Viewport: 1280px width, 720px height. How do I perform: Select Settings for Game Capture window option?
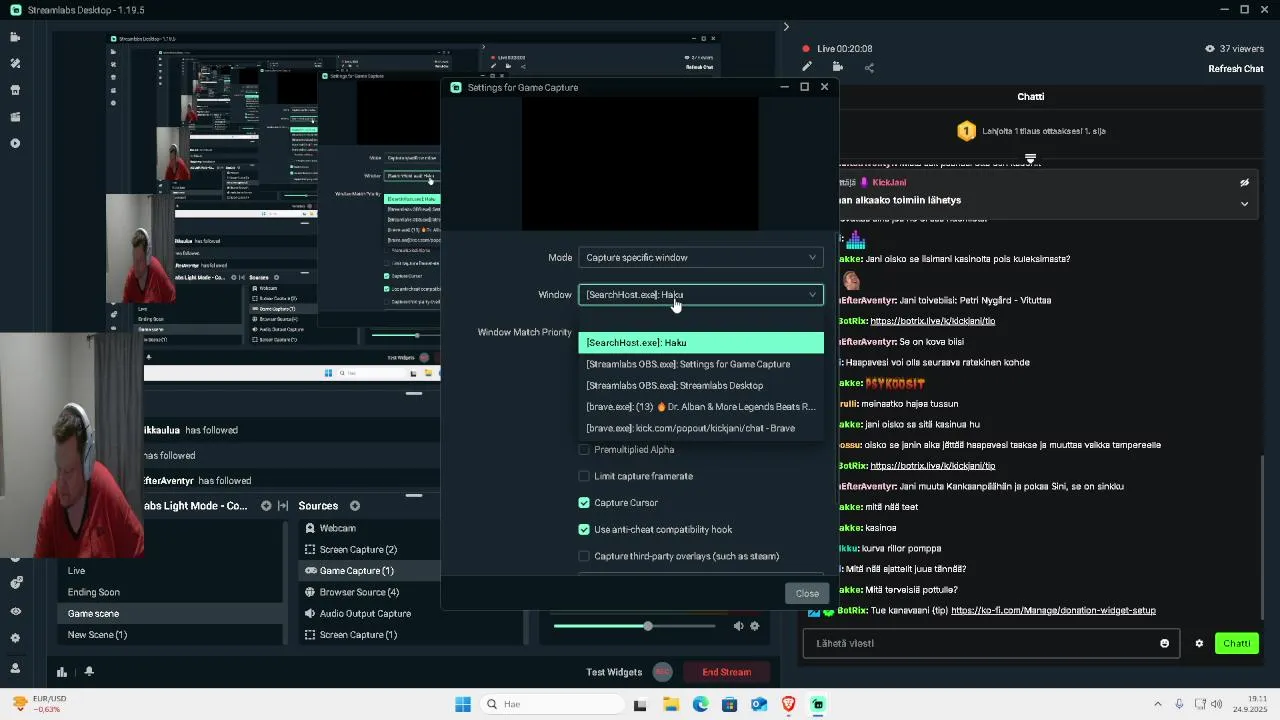click(x=701, y=364)
